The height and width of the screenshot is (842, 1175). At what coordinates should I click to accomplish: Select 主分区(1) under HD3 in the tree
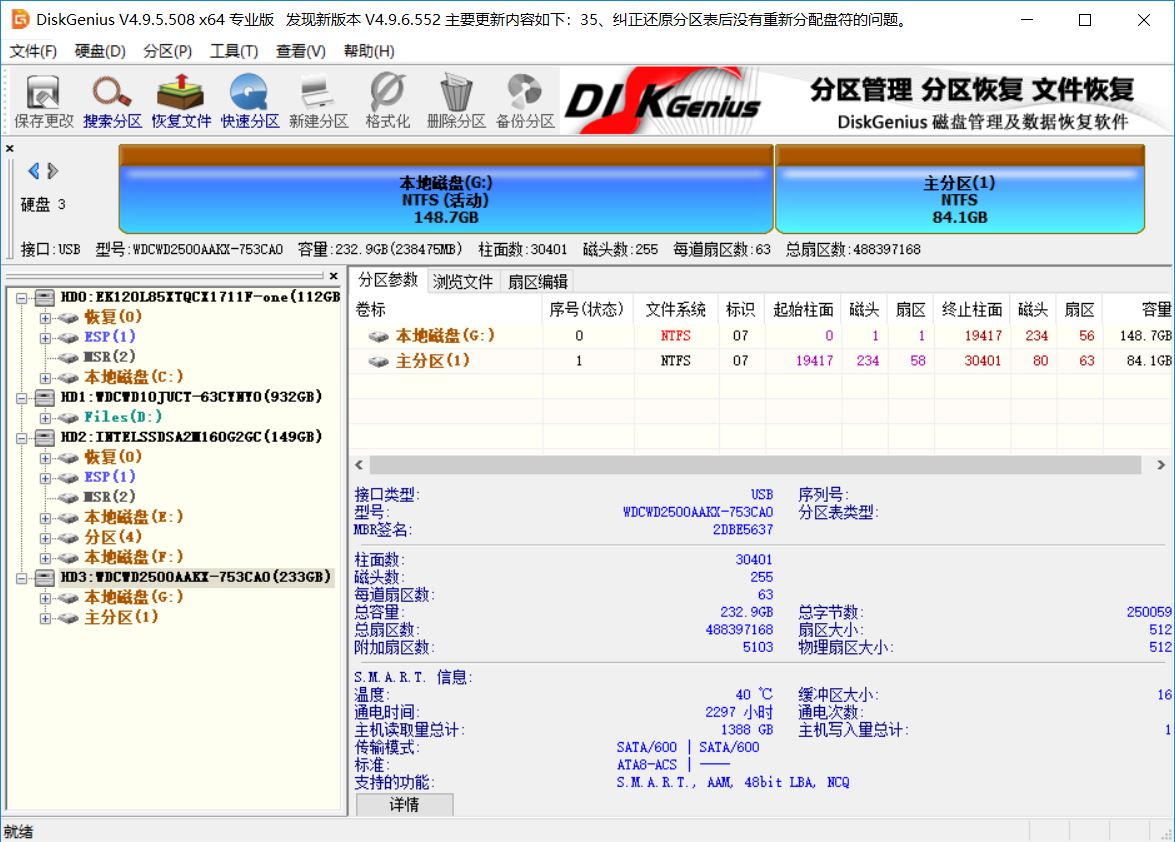pos(121,617)
